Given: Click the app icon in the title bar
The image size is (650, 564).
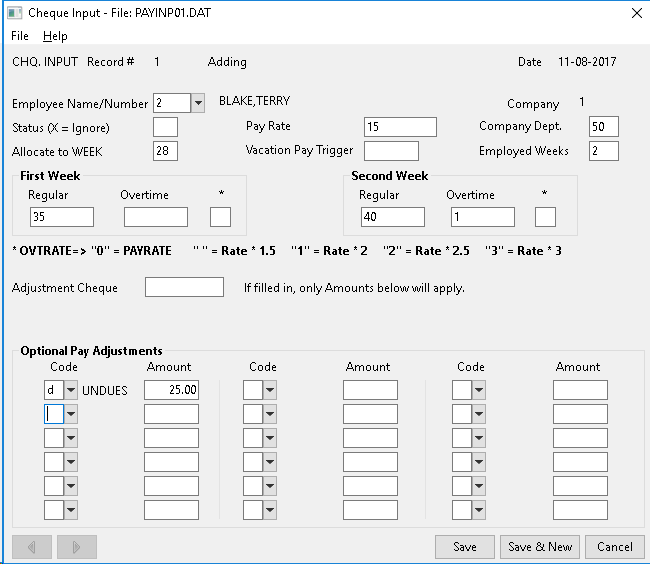Looking at the screenshot, I should coord(15,13).
